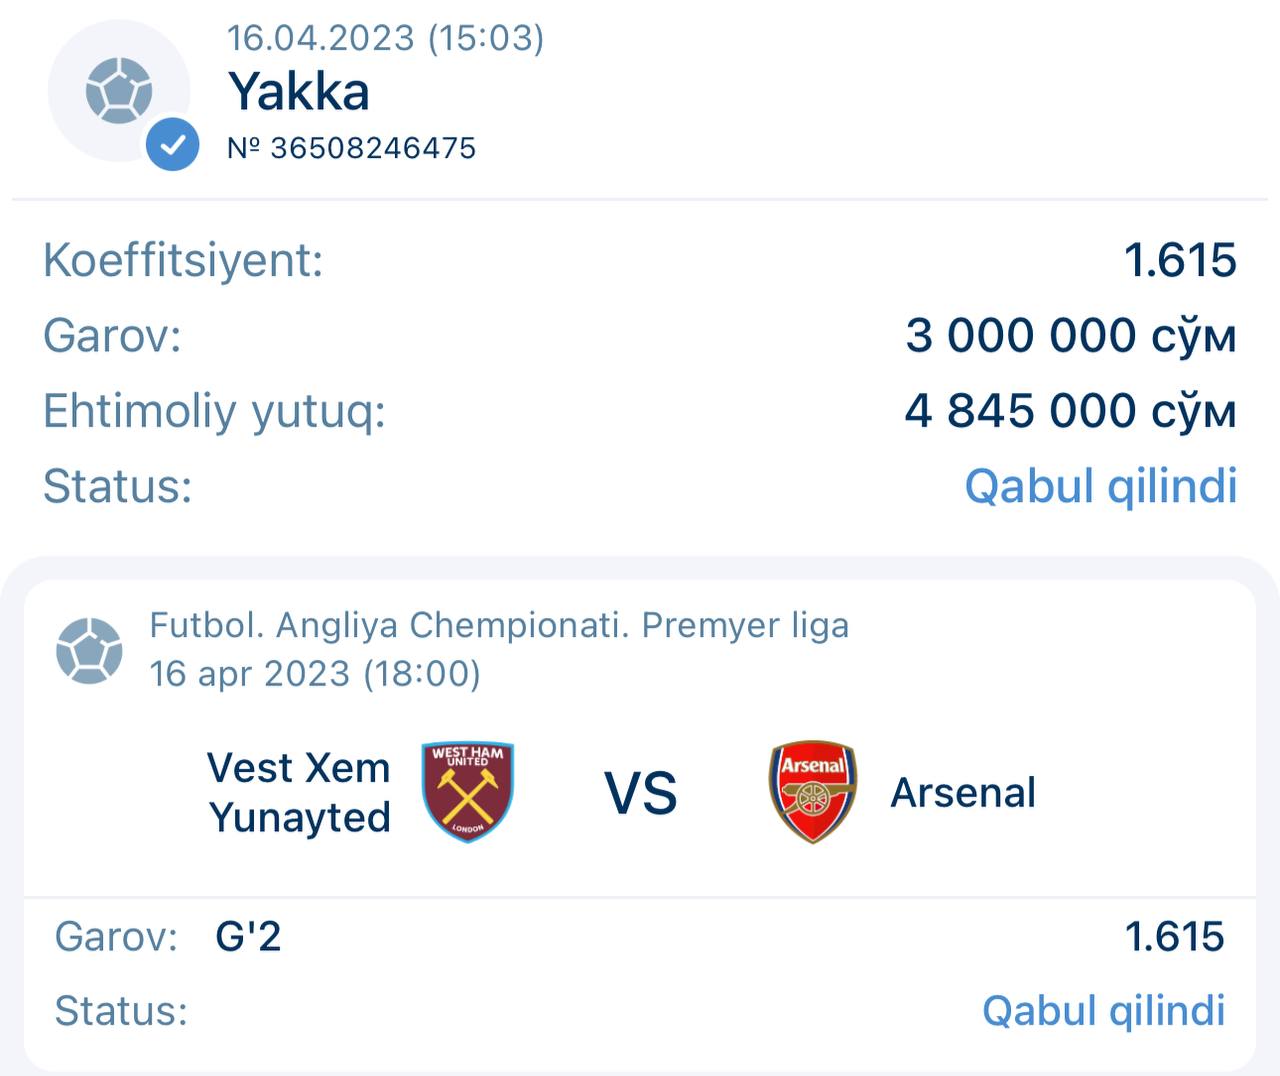Tap the top Qabul qilindi status link
Viewport: 1280px width, 1076px height.
tap(1100, 486)
